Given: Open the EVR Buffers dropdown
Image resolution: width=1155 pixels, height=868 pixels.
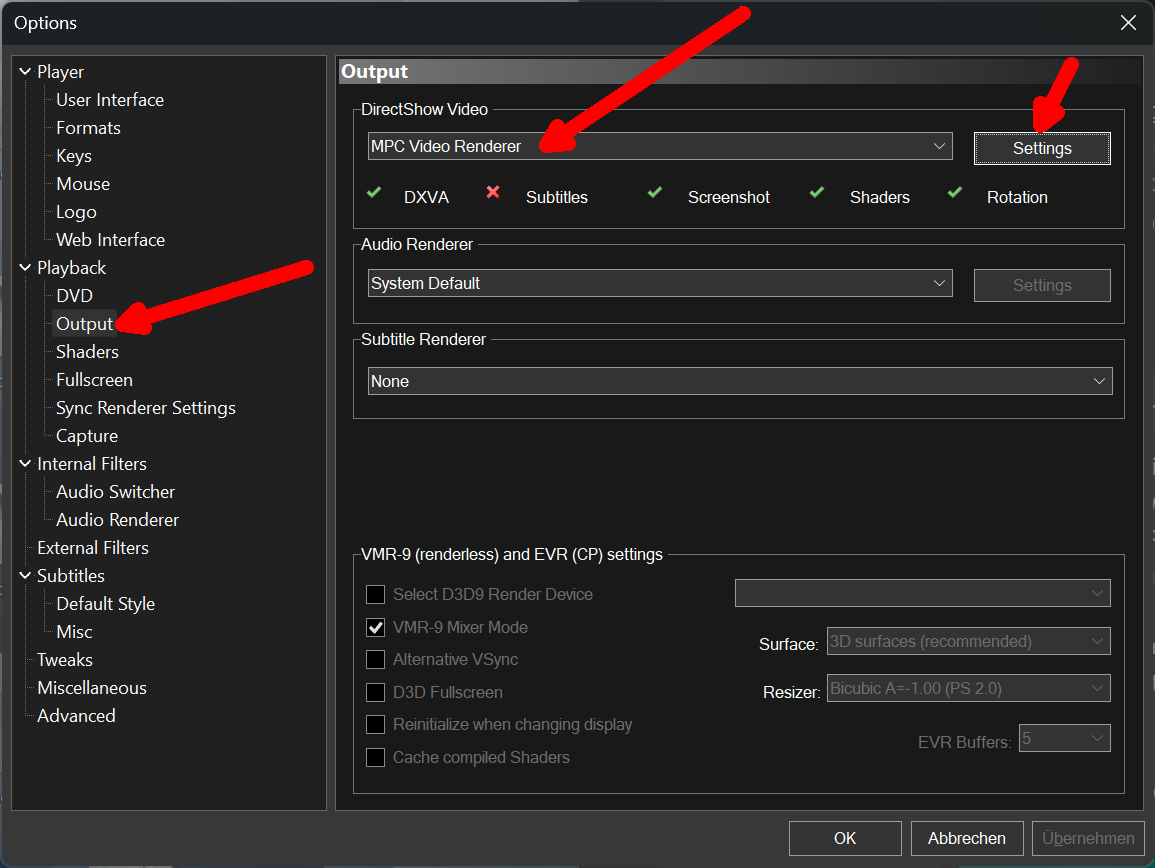Looking at the screenshot, I should point(1064,738).
